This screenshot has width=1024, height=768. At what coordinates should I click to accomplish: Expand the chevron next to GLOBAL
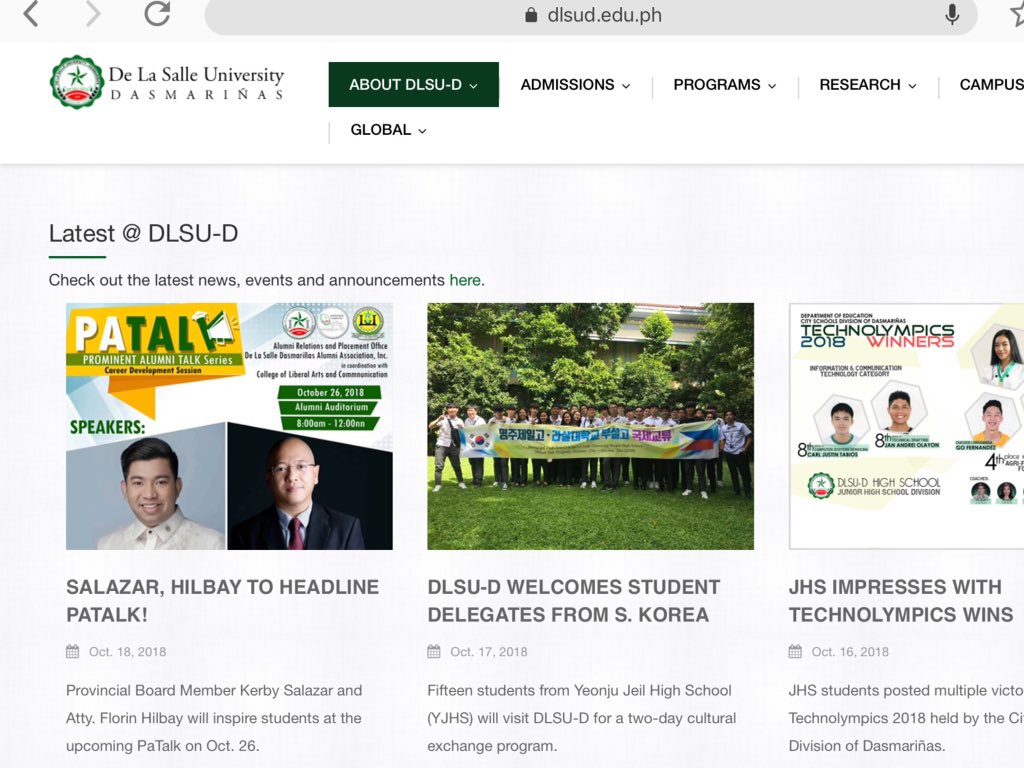click(x=422, y=131)
